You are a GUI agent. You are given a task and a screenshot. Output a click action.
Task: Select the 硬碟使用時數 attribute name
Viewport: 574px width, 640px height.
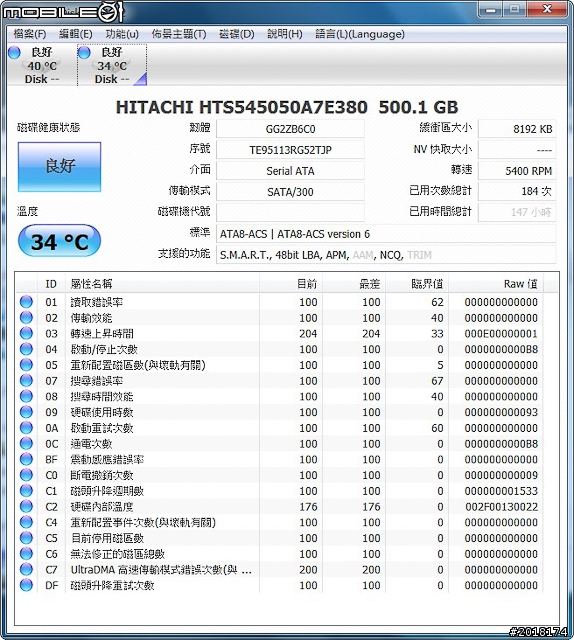coord(102,412)
